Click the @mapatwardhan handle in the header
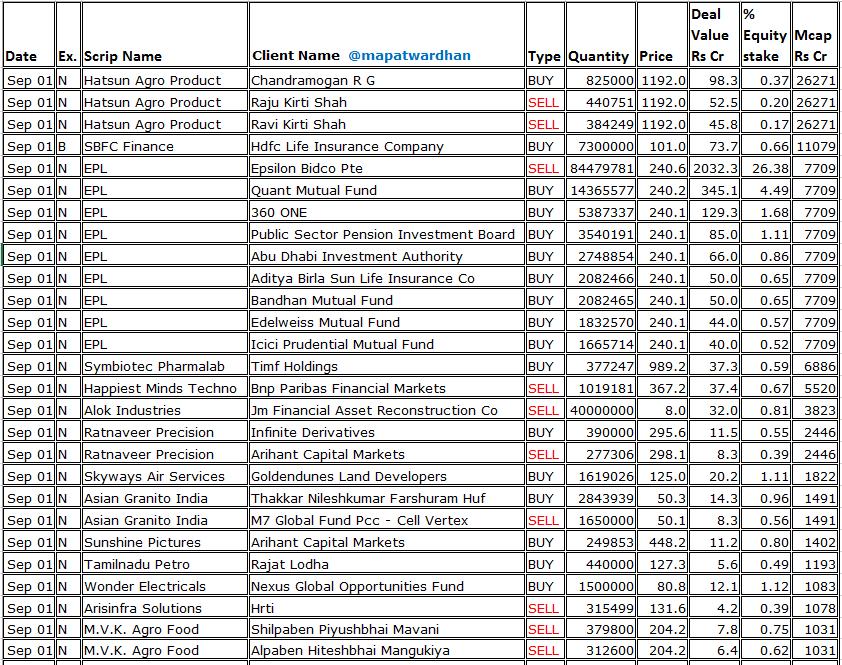842x665 pixels. (x=409, y=55)
